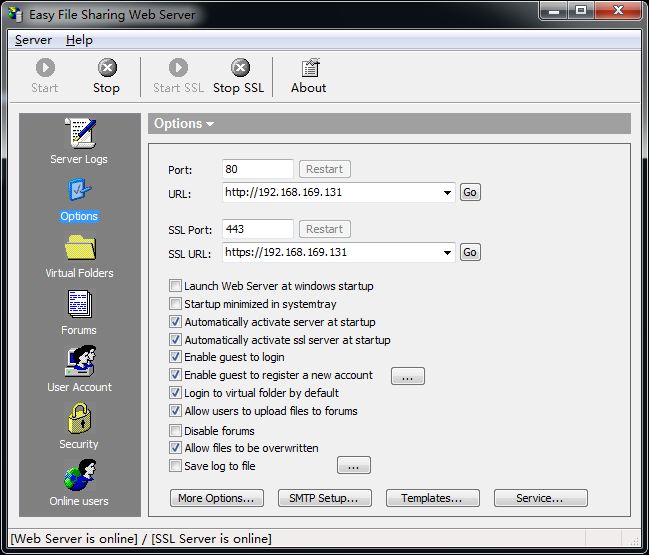Open the Help menu

click(x=79, y=40)
